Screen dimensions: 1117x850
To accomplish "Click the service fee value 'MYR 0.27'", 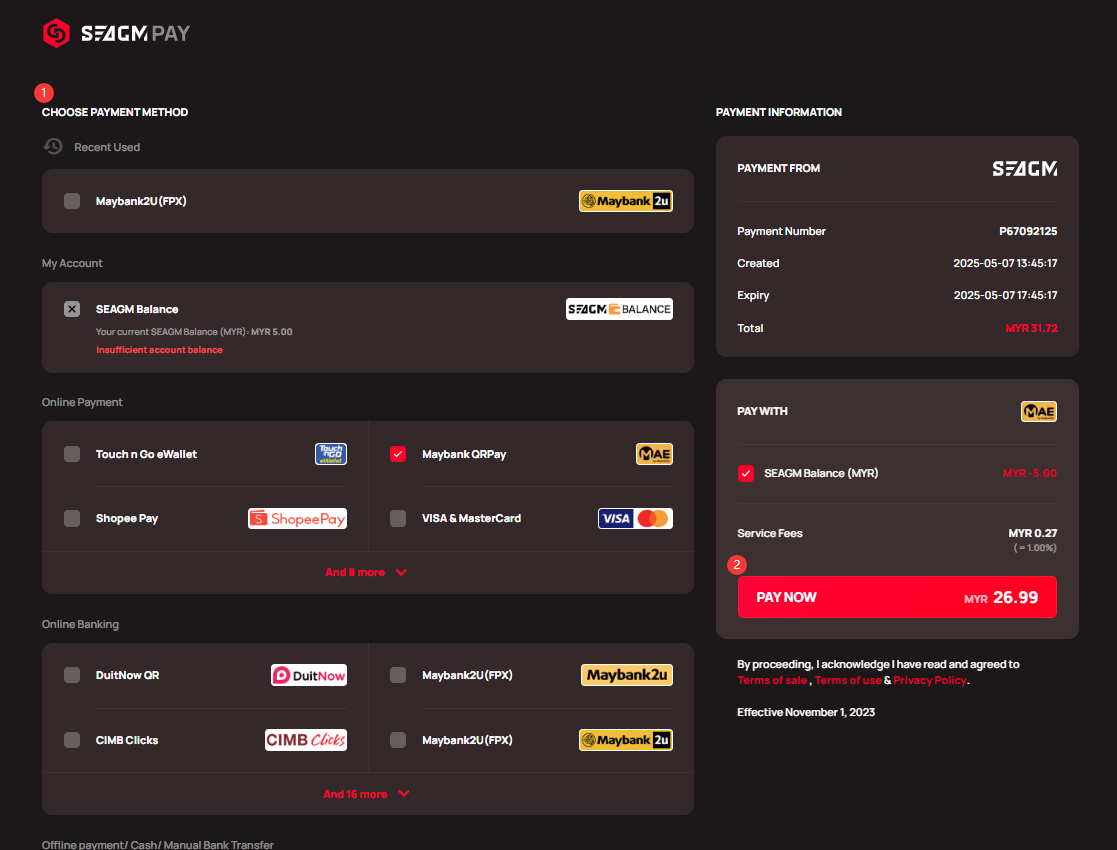I will [1032, 534].
